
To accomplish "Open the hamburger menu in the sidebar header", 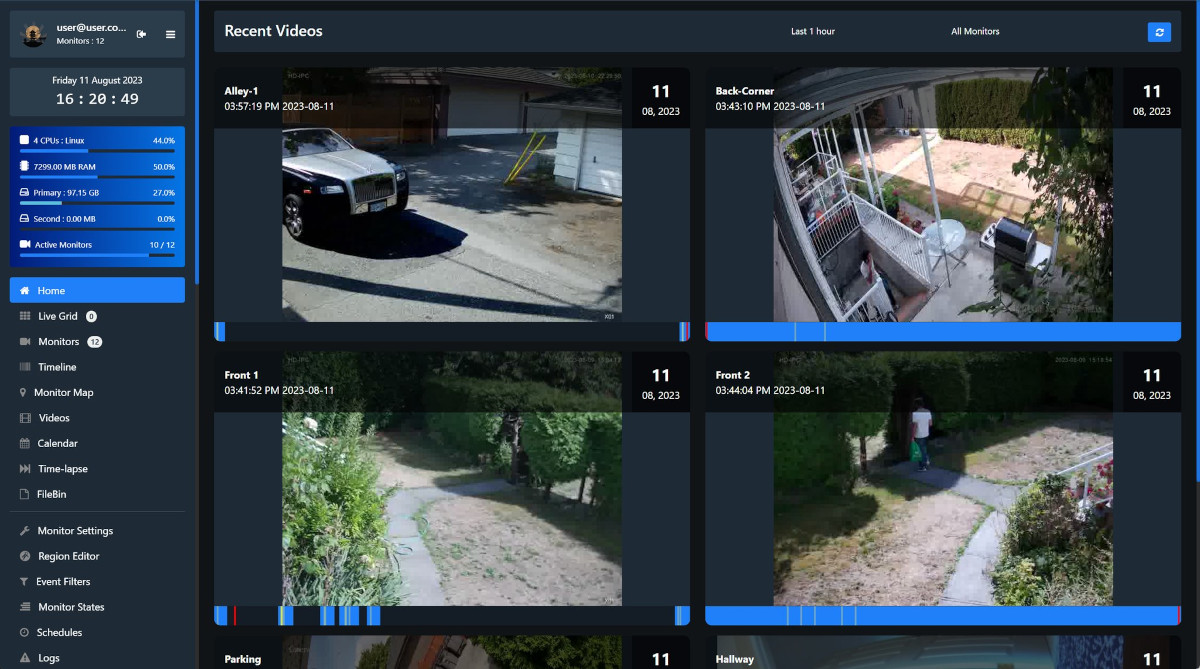I will point(170,34).
